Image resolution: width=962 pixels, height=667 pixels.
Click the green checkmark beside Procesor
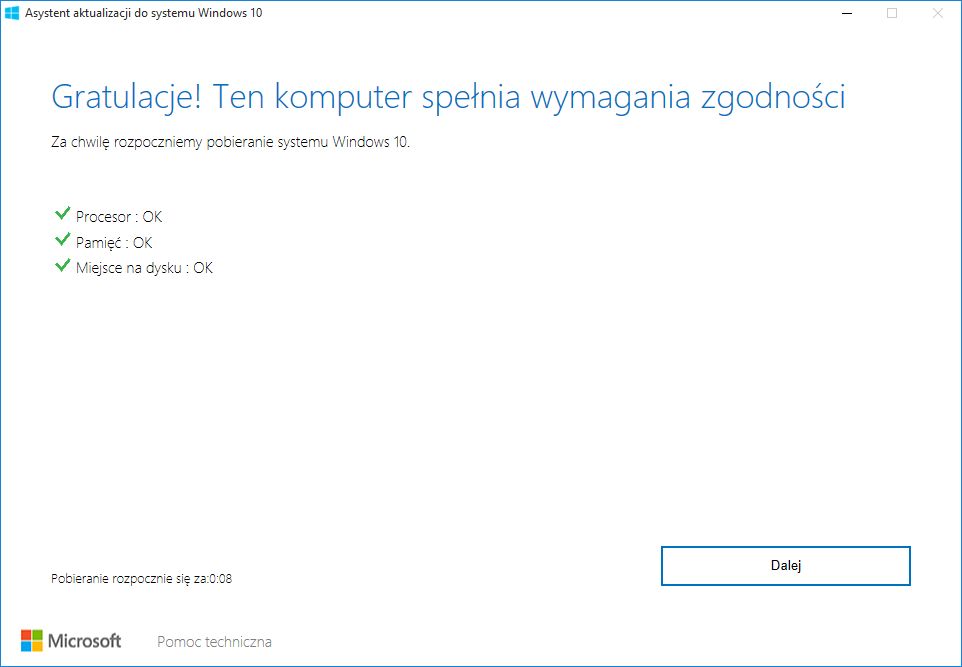coord(63,214)
